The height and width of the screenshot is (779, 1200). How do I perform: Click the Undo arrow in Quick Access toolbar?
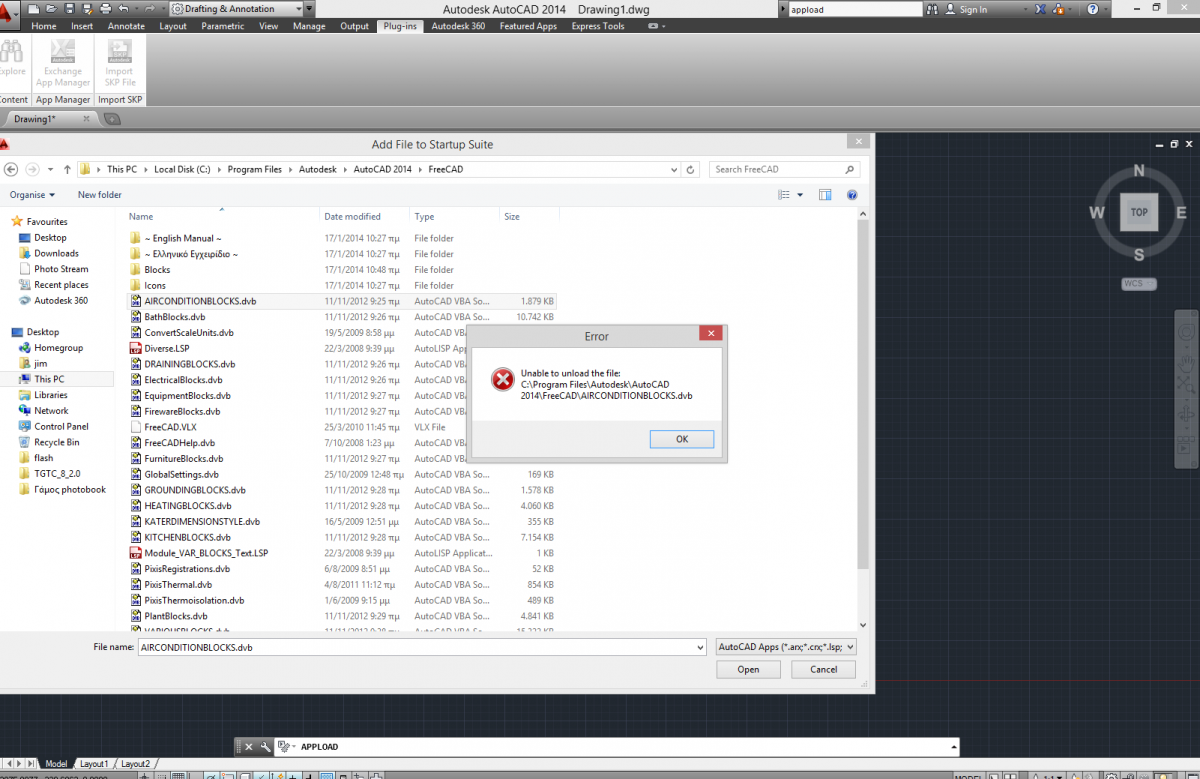point(122,9)
